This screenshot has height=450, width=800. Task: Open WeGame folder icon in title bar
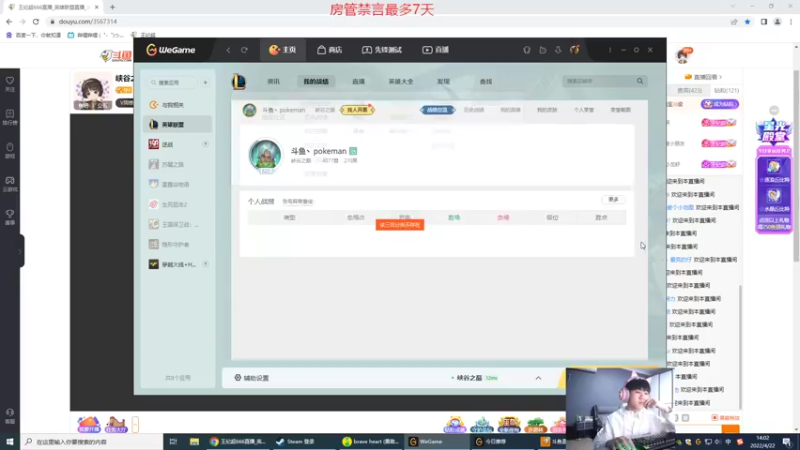(542, 50)
